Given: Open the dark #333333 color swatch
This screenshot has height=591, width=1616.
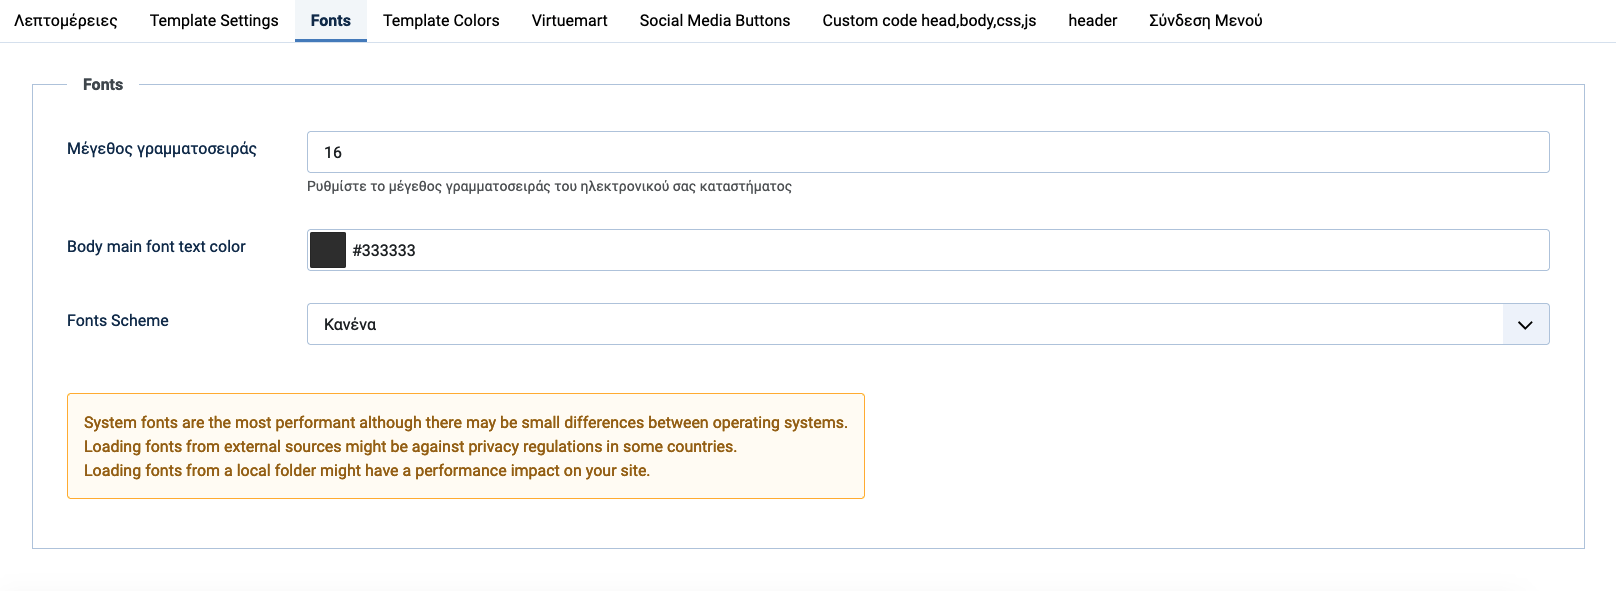Looking at the screenshot, I should 328,250.
